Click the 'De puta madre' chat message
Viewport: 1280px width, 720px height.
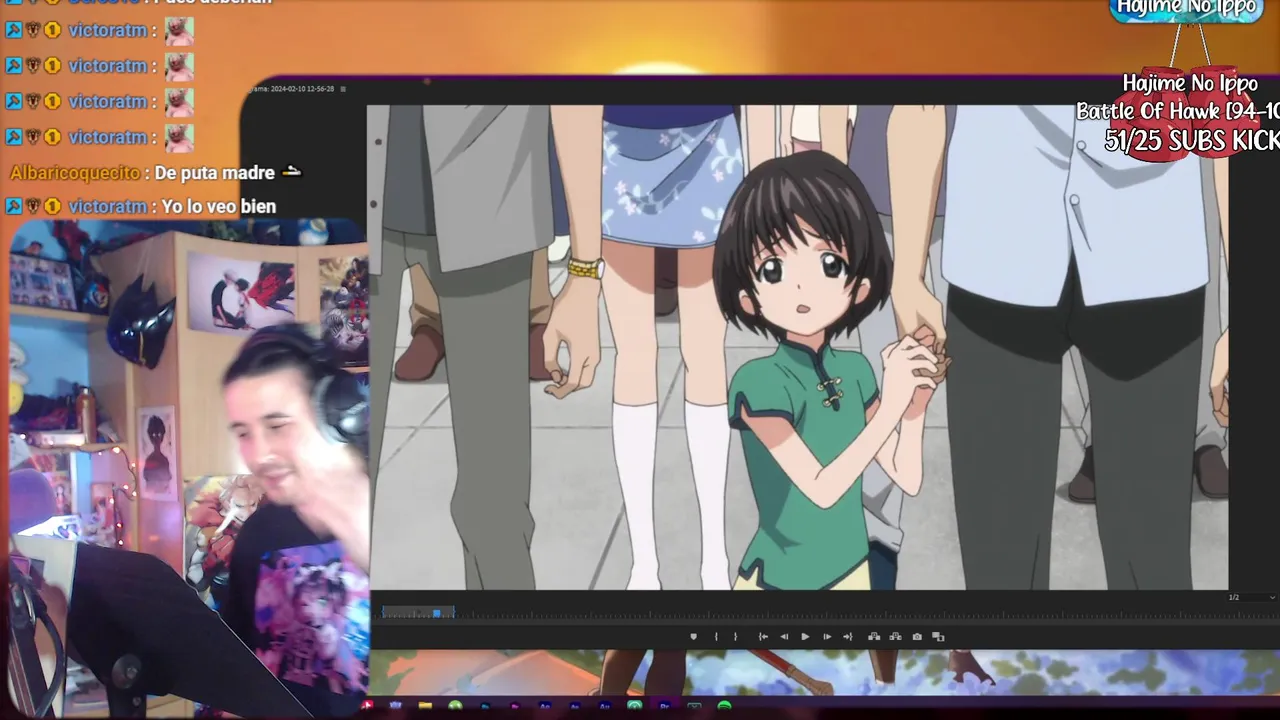point(214,173)
